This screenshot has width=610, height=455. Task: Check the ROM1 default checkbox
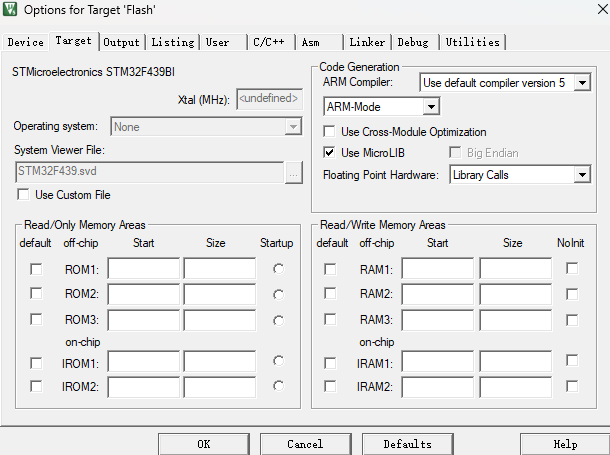pyautogui.click(x=36, y=269)
